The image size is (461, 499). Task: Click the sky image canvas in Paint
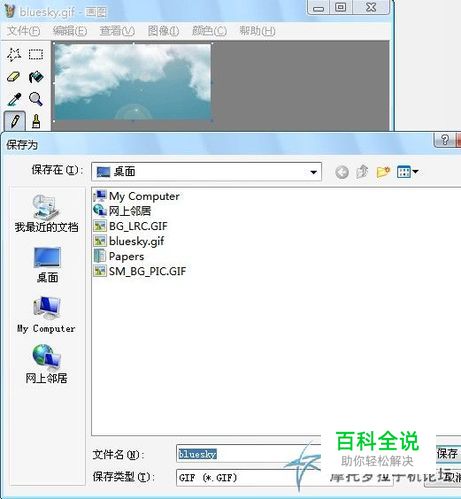[x=133, y=82]
